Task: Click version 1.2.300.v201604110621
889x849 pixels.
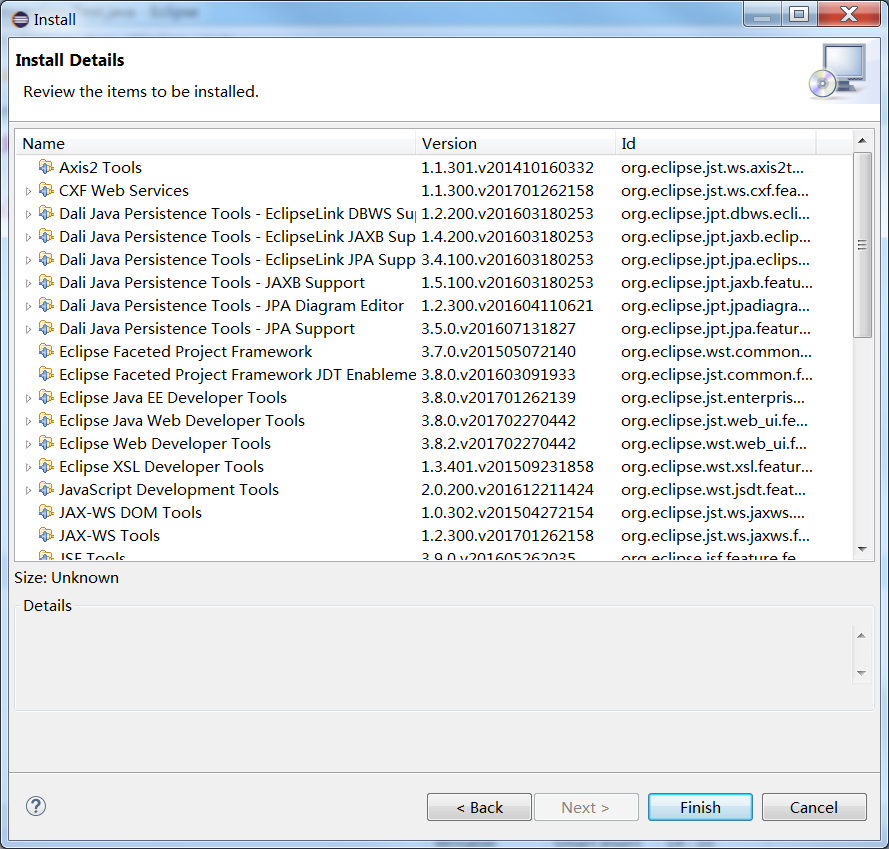Action: 507,305
